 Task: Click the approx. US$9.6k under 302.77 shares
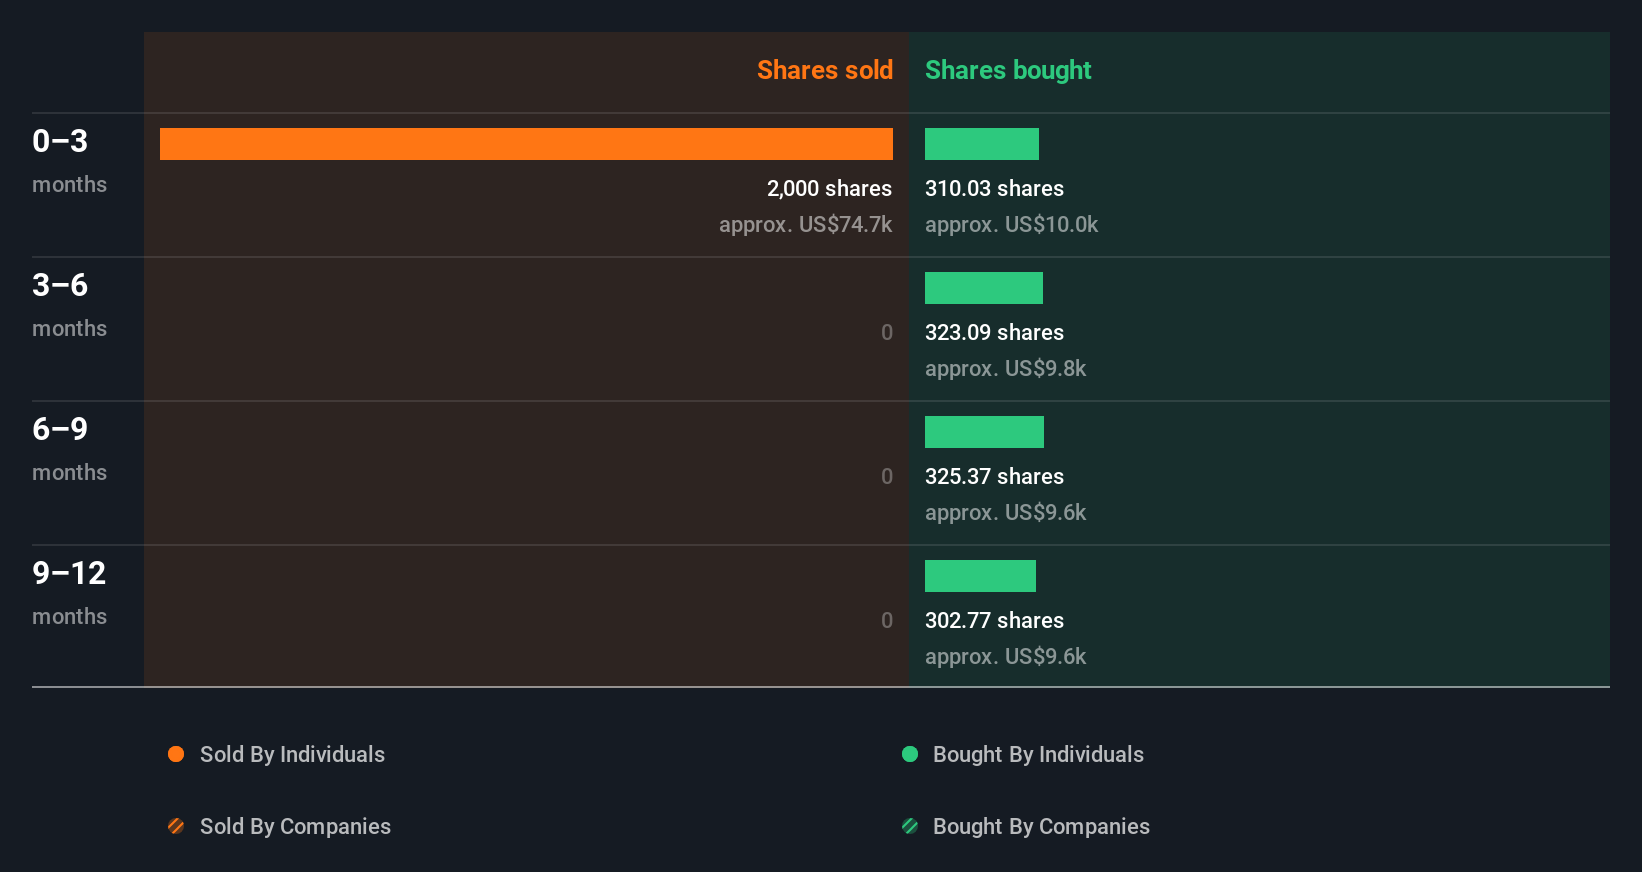(1005, 656)
